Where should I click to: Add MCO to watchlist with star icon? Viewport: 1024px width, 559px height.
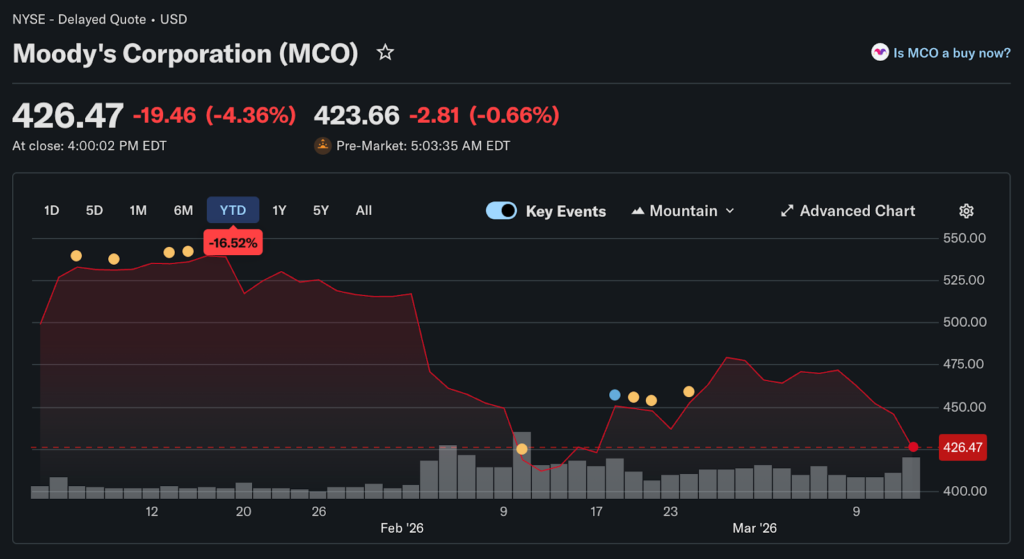pos(385,52)
